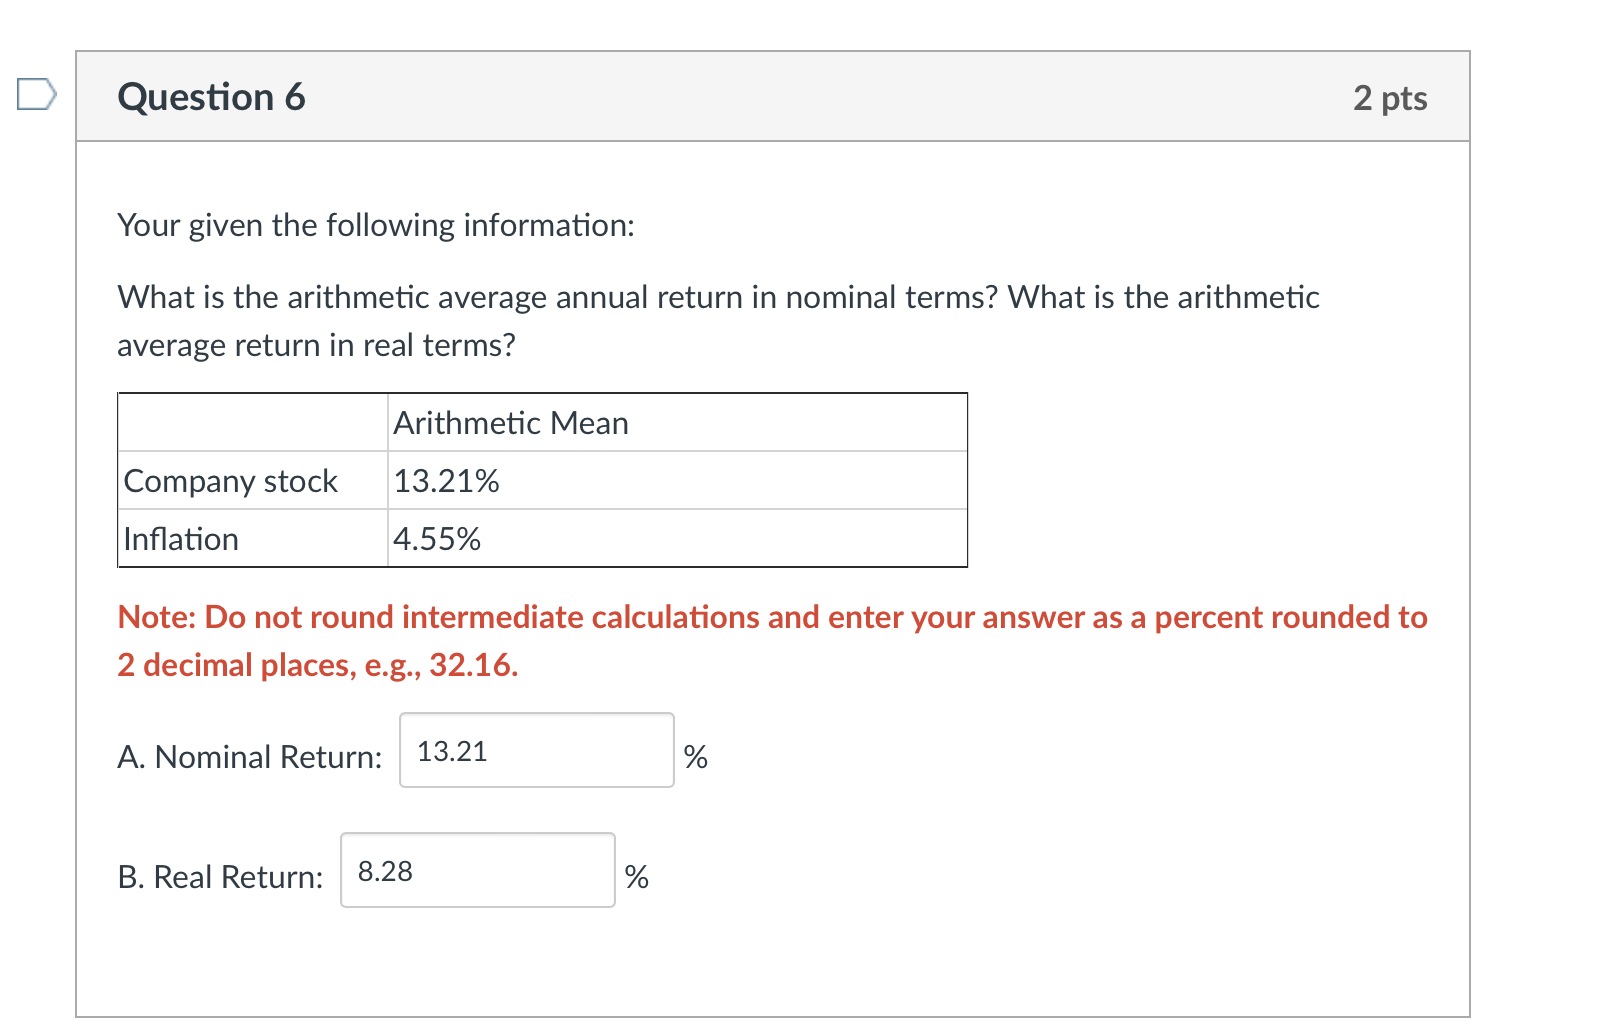This screenshot has height=1031, width=1600.
Task: Click inside the Real Return input field
Action: click(x=477, y=870)
